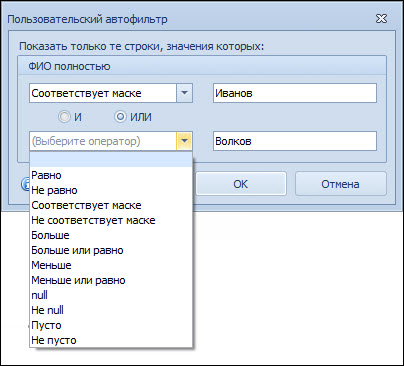The image size is (404, 366).
Task: Choose Пусто from operator list
Action: coord(111,325)
